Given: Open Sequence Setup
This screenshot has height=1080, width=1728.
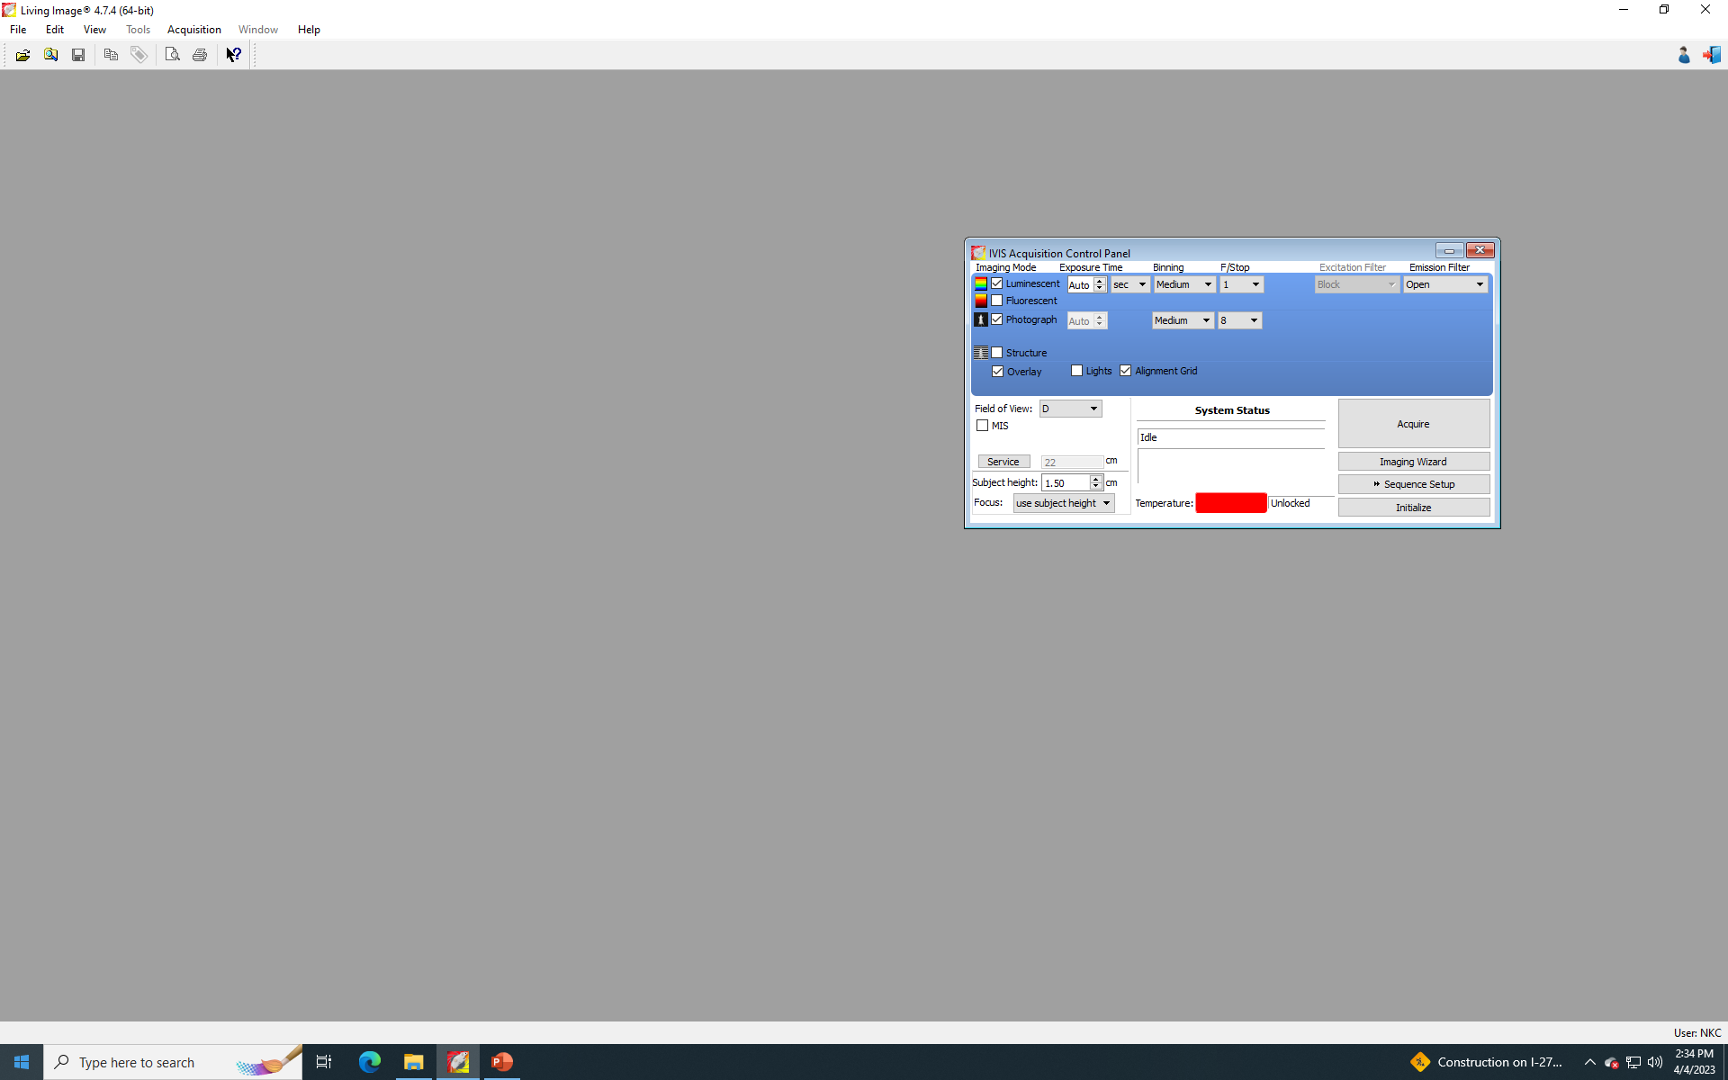Looking at the screenshot, I should coord(1414,484).
